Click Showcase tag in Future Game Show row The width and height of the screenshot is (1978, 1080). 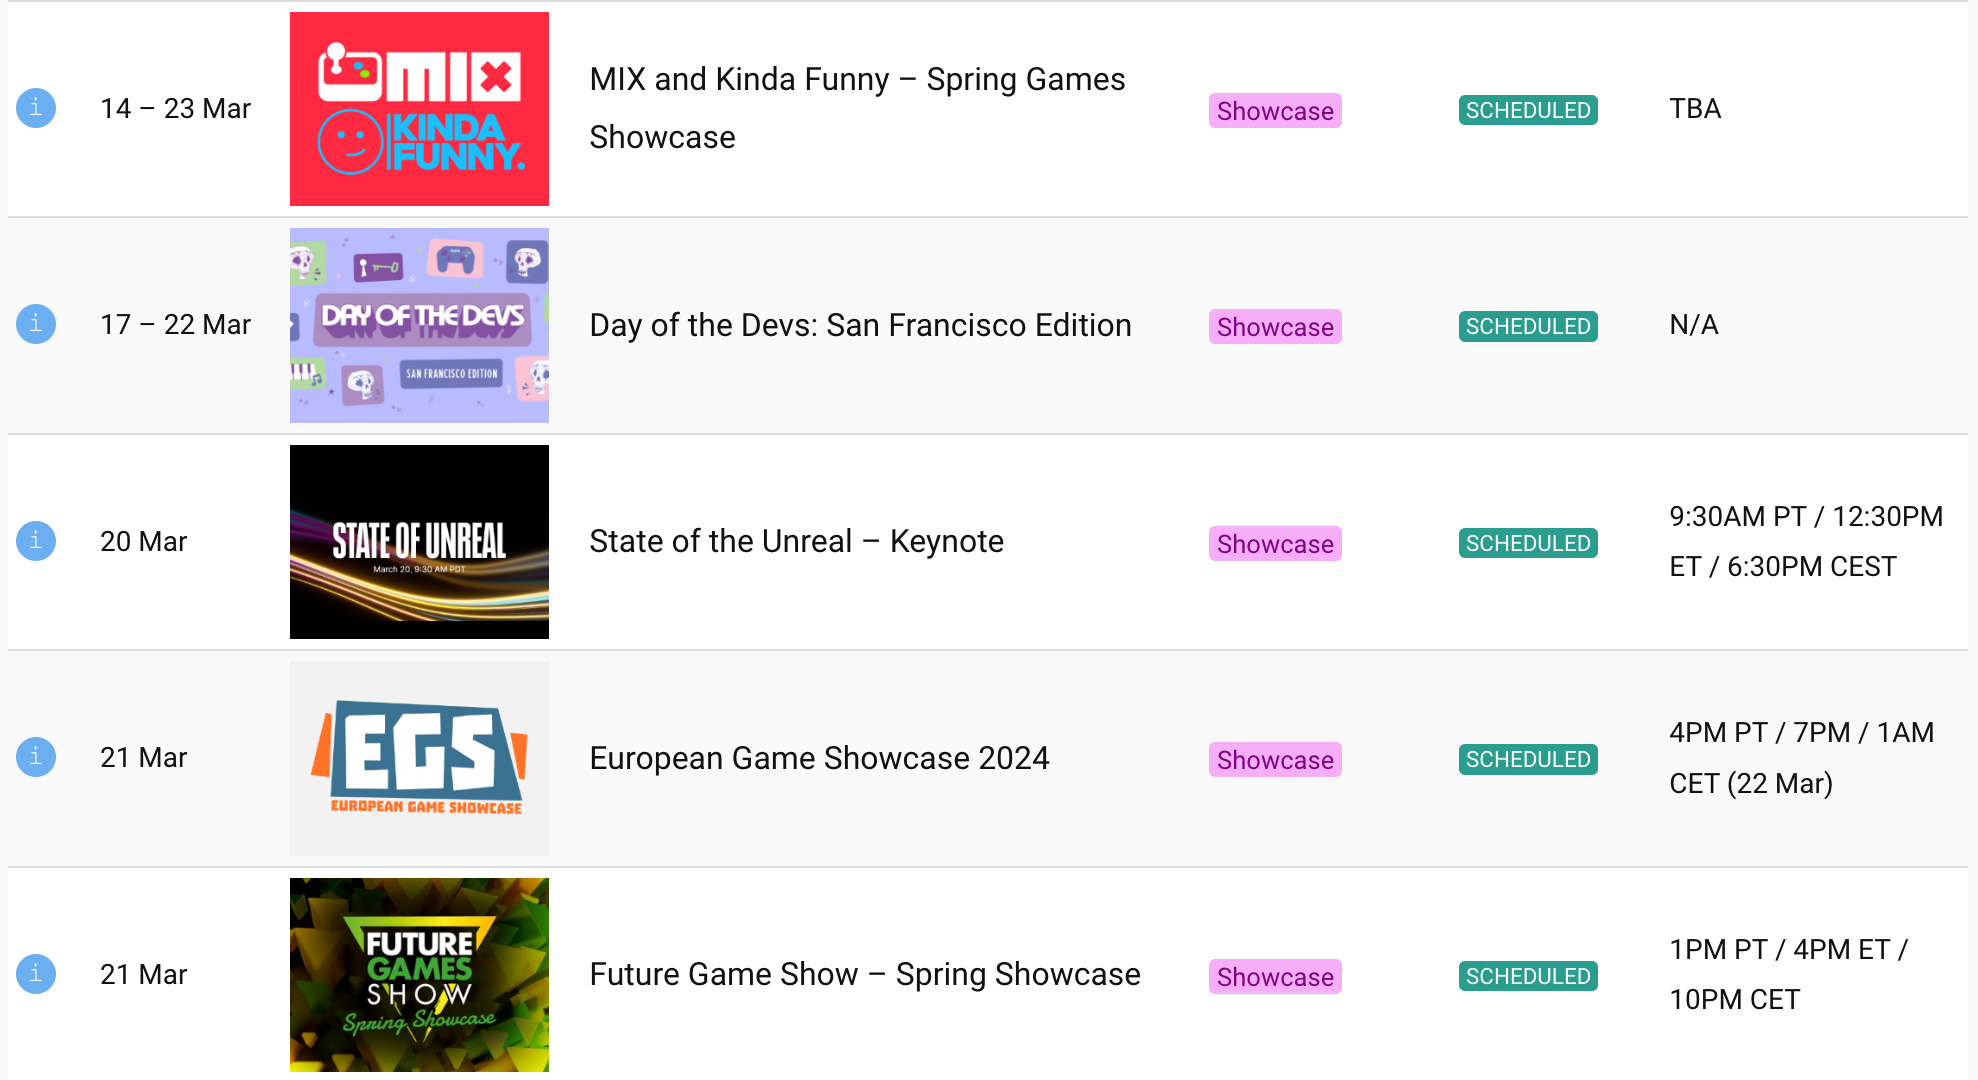pyautogui.click(x=1275, y=976)
